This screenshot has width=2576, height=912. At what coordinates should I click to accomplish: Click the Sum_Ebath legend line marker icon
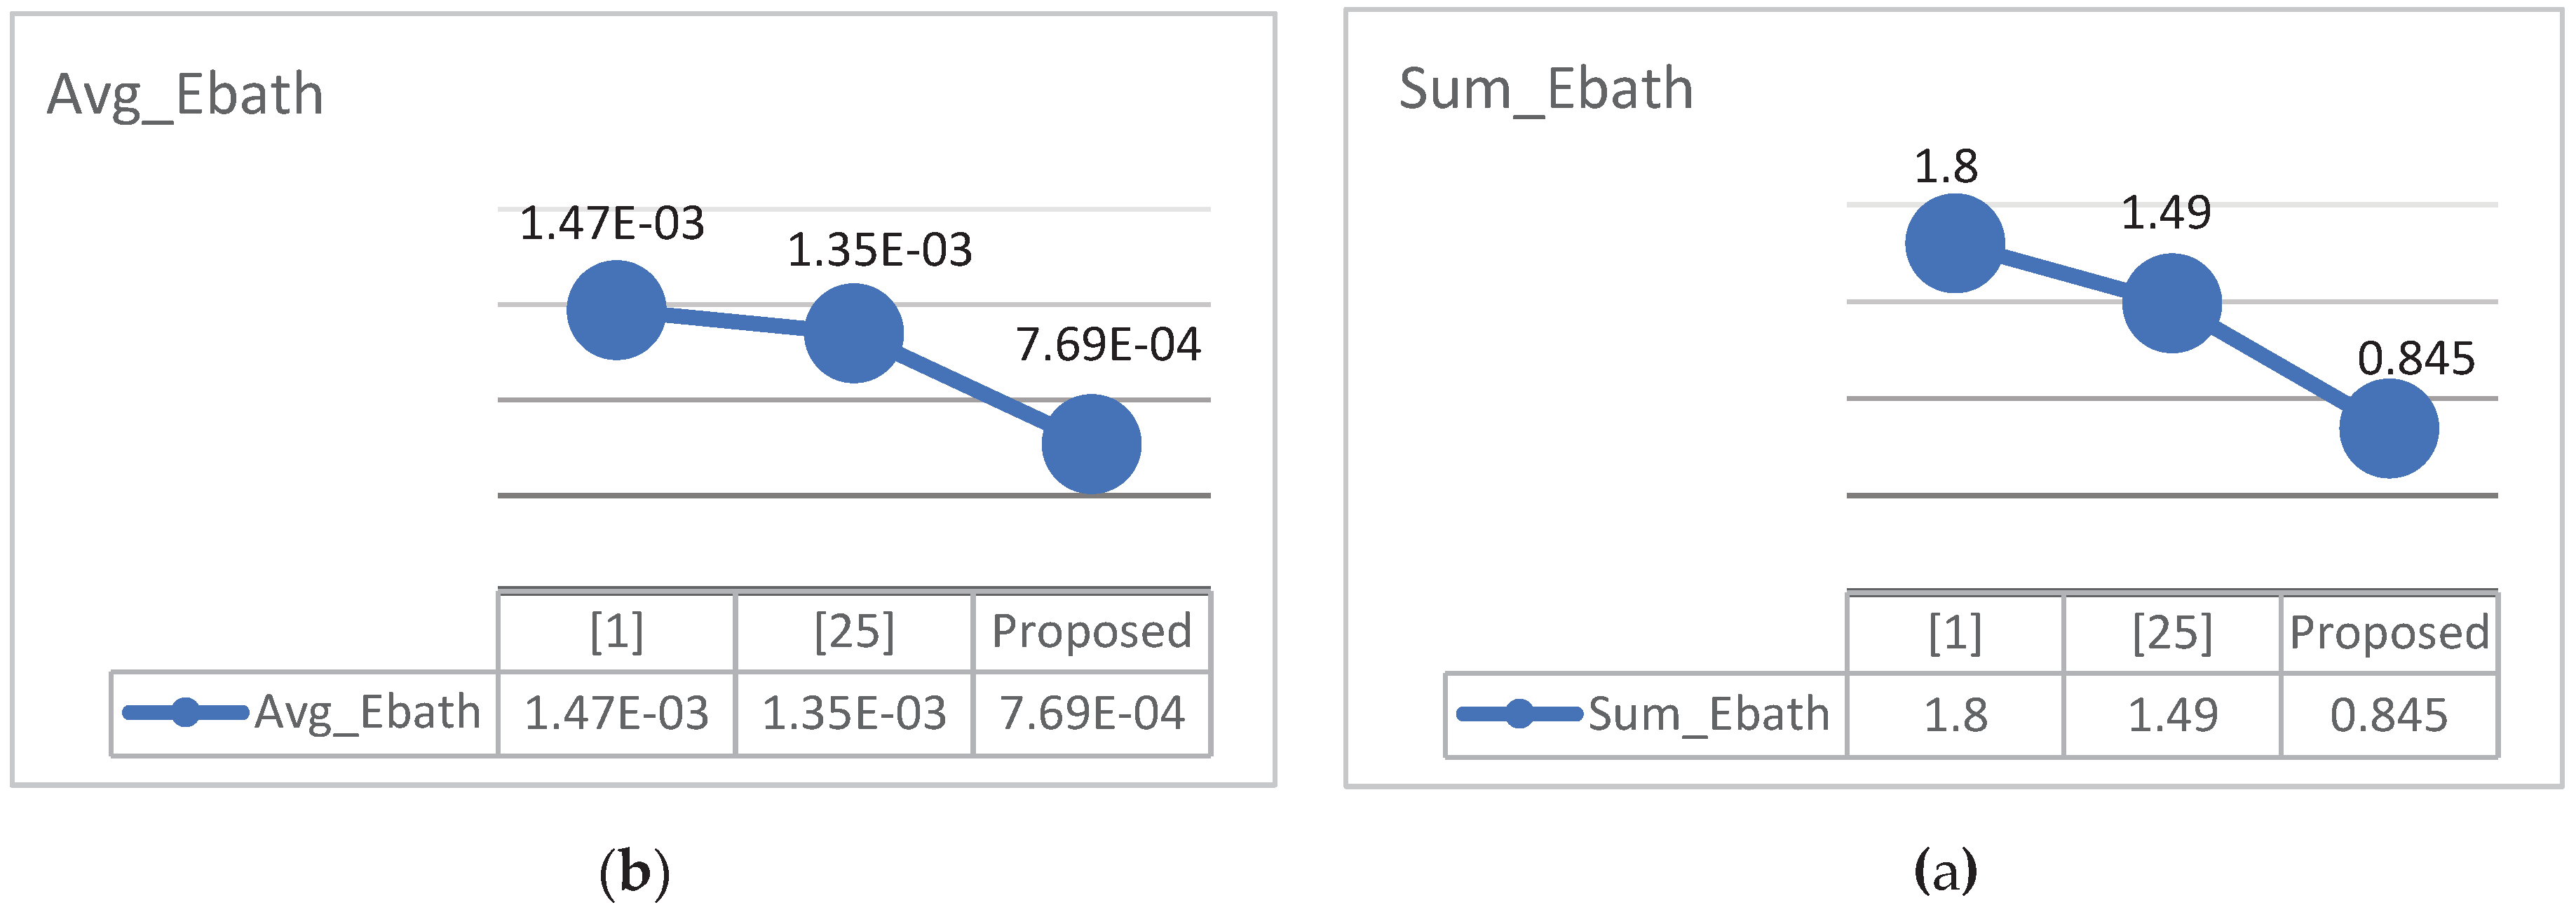click(1519, 714)
